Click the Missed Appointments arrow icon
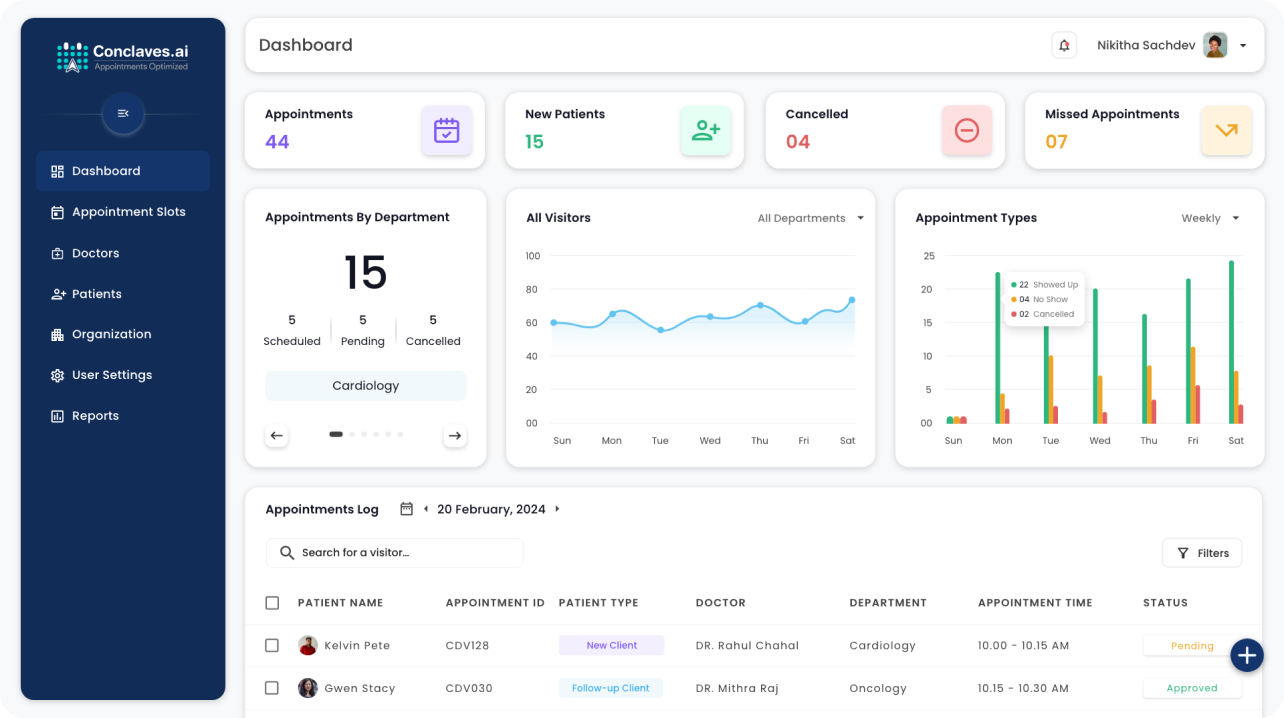Screen dimensions: 1284x718 click(1226, 131)
